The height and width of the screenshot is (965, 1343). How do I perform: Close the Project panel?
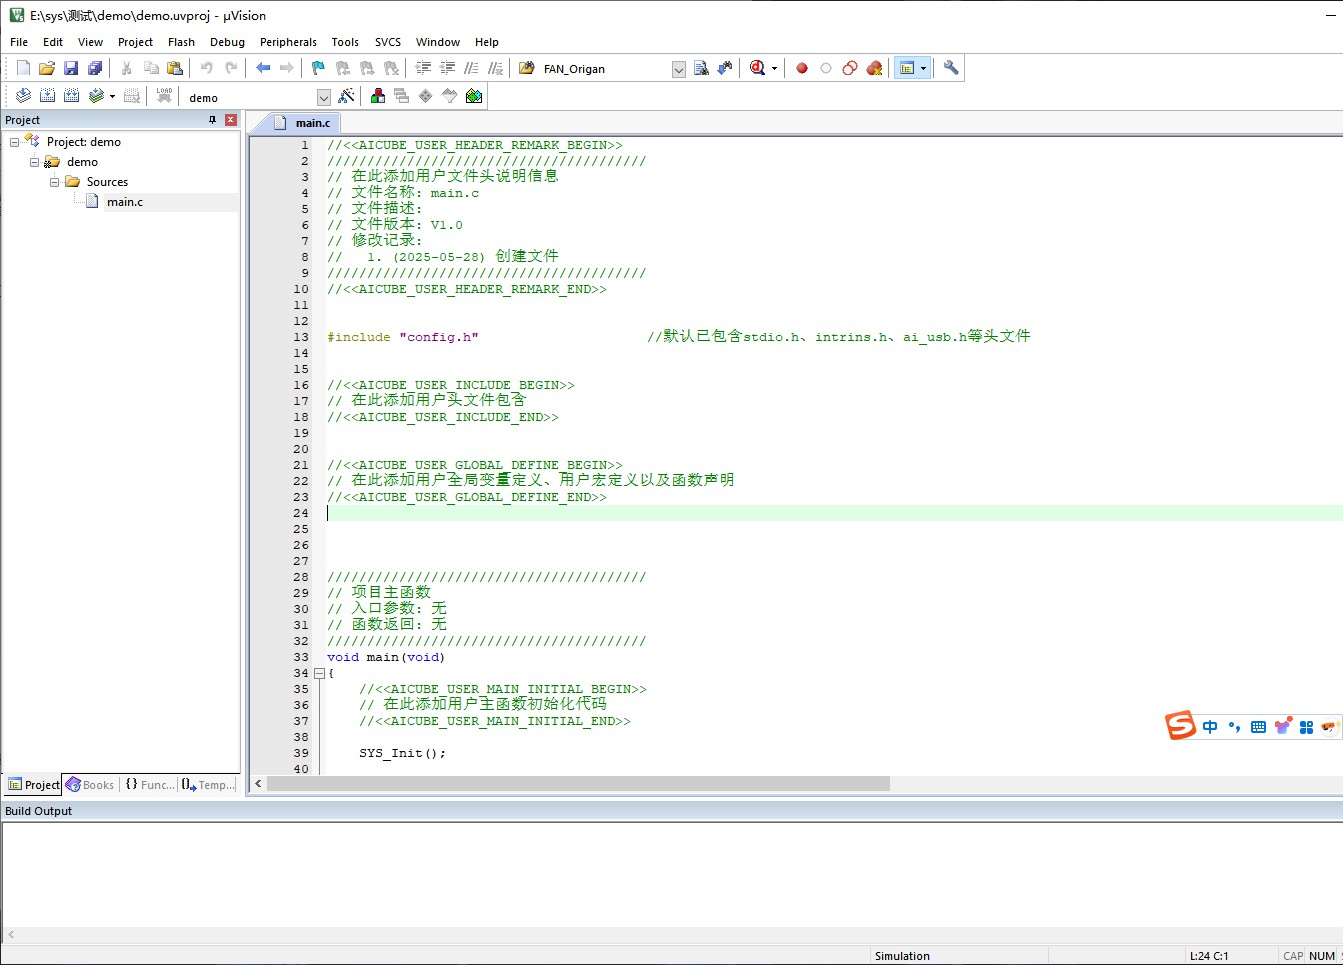tap(231, 120)
